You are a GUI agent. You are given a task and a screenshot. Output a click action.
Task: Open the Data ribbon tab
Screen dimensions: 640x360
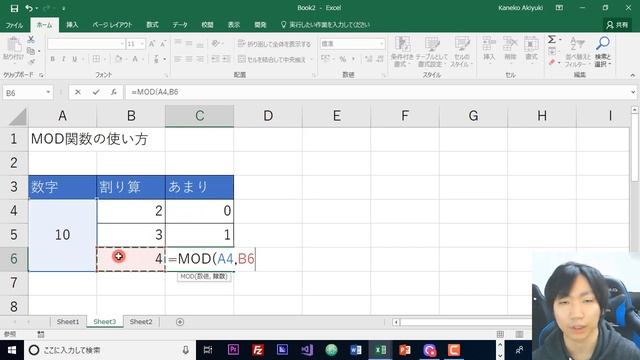point(180,25)
